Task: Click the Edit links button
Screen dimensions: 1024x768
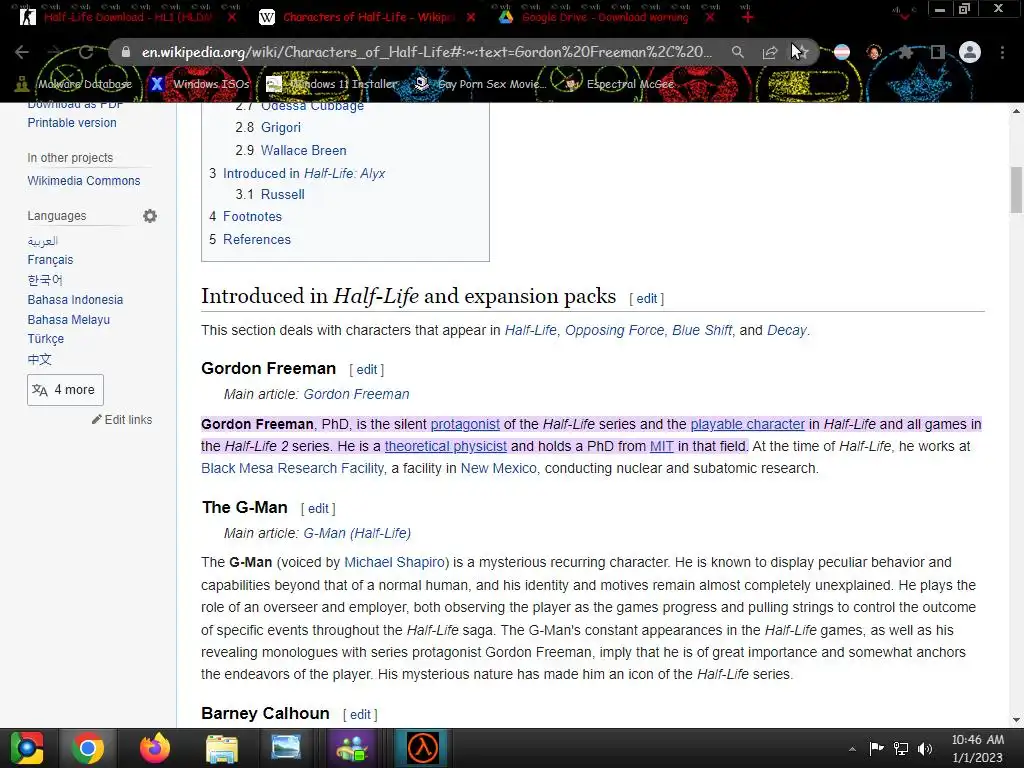Action: pos(122,420)
